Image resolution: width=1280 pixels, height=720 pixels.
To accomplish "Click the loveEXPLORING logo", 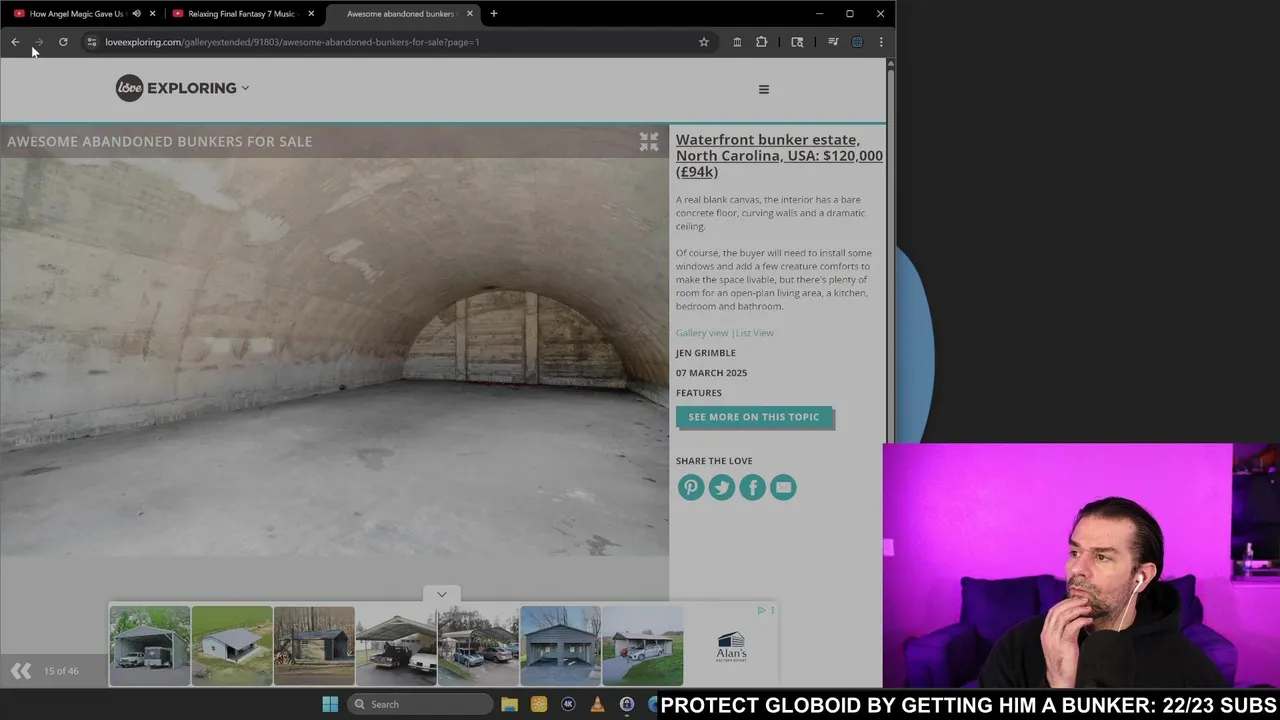I will click(x=176, y=88).
